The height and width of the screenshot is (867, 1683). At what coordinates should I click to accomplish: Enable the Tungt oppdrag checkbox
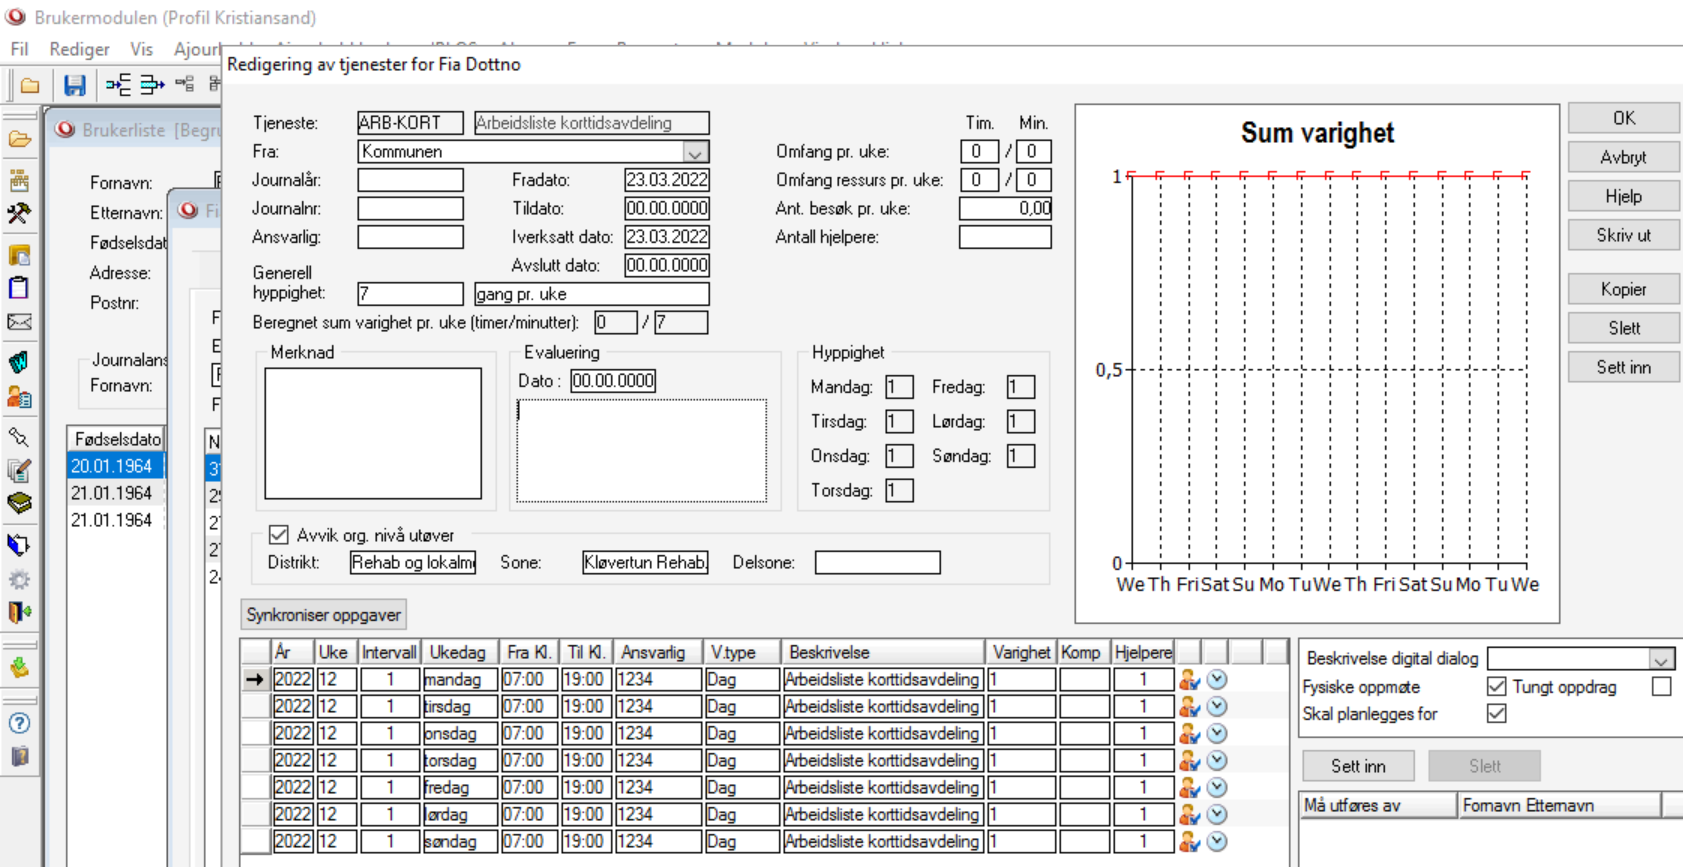[x=1661, y=687]
